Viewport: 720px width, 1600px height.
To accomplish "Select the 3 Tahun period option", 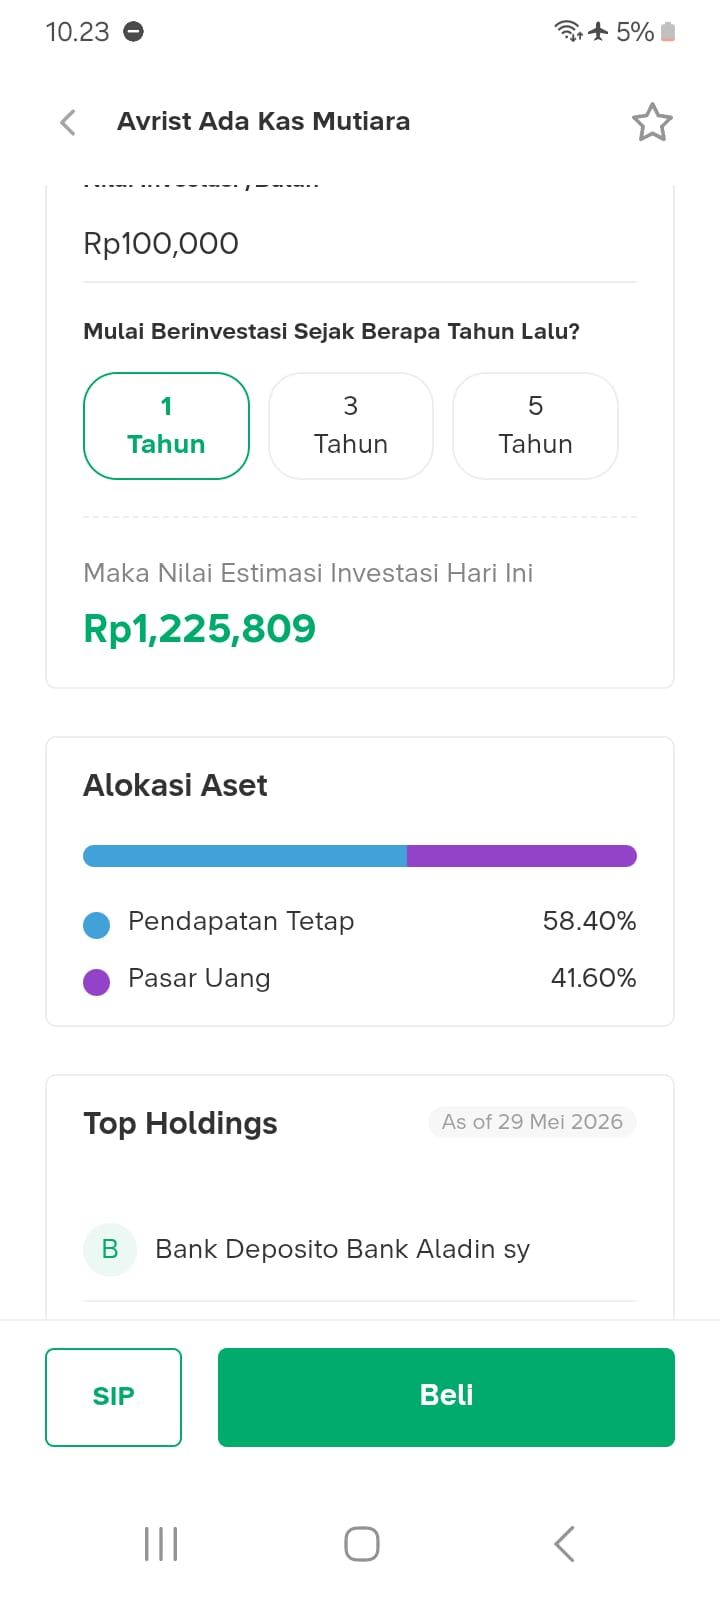I will pyautogui.click(x=351, y=426).
